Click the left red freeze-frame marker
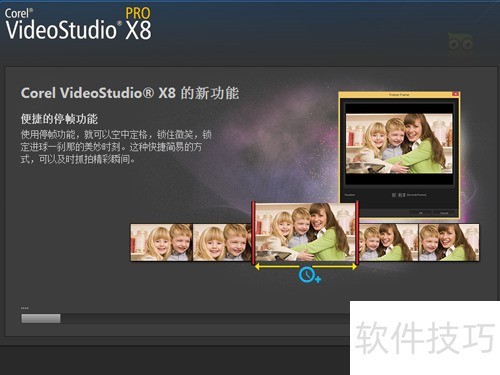 point(253,232)
